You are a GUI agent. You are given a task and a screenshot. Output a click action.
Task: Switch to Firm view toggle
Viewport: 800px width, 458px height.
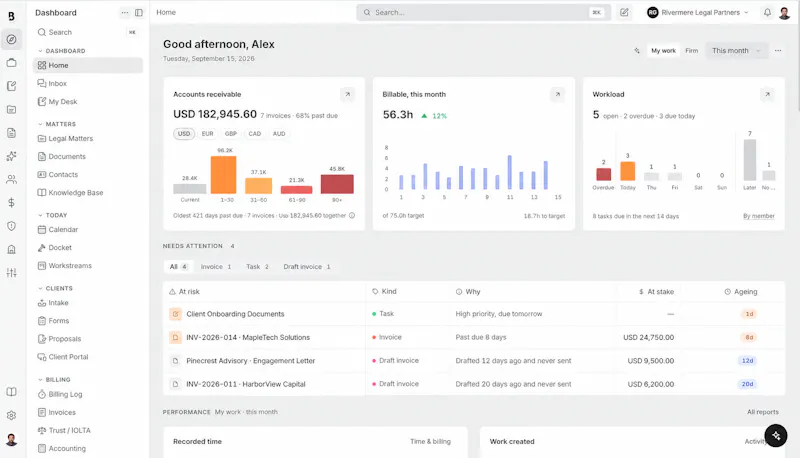pyautogui.click(x=691, y=50)
